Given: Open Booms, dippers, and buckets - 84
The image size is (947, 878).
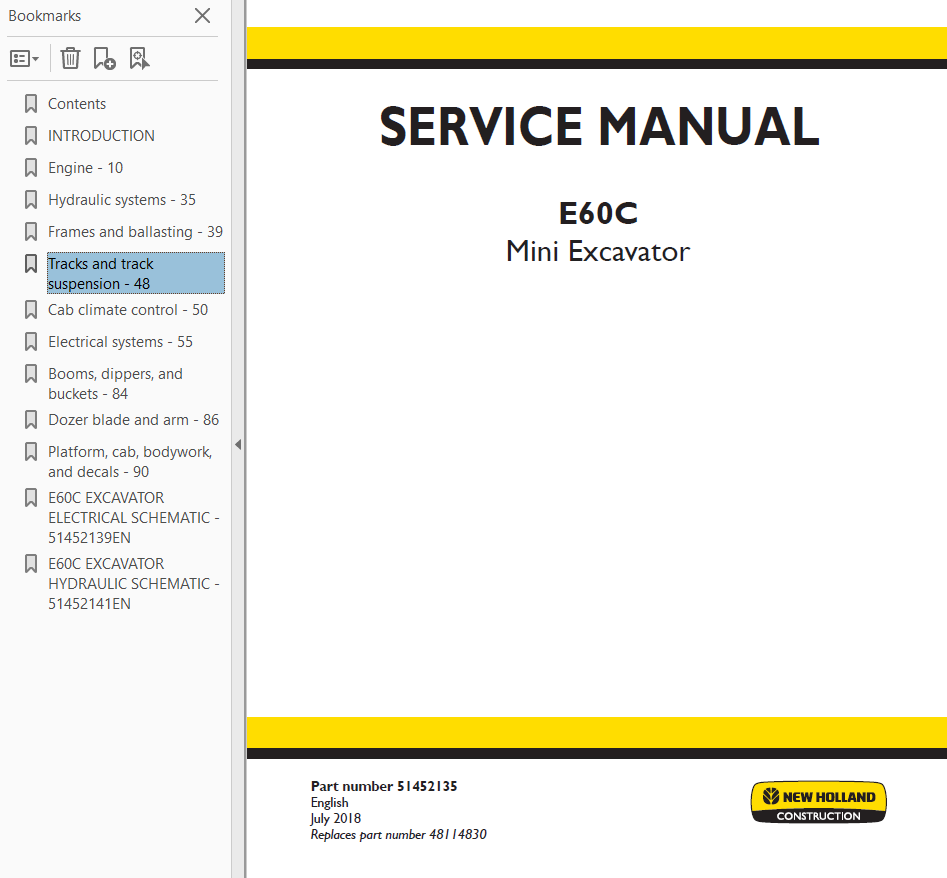Looking at the screenshot, I should click(x=115, y=383).
